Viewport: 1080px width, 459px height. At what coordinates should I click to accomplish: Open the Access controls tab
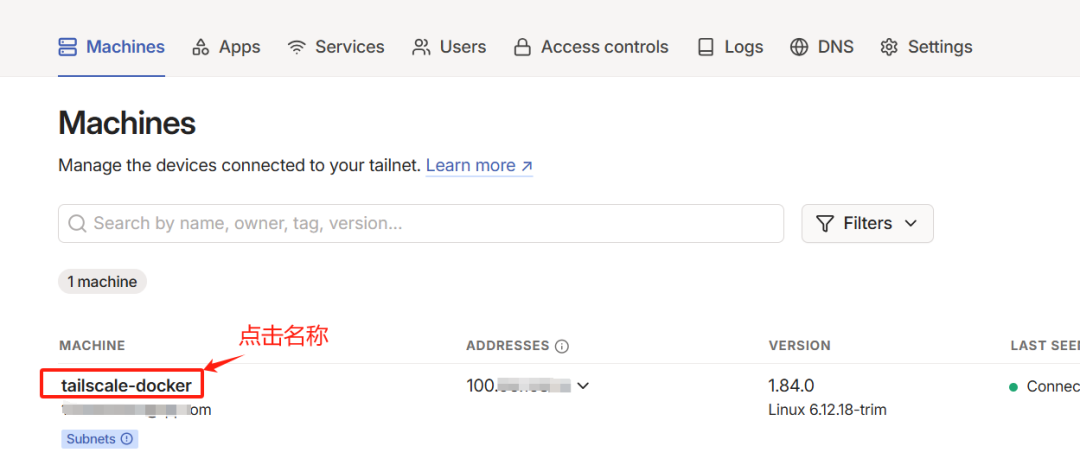591,47
